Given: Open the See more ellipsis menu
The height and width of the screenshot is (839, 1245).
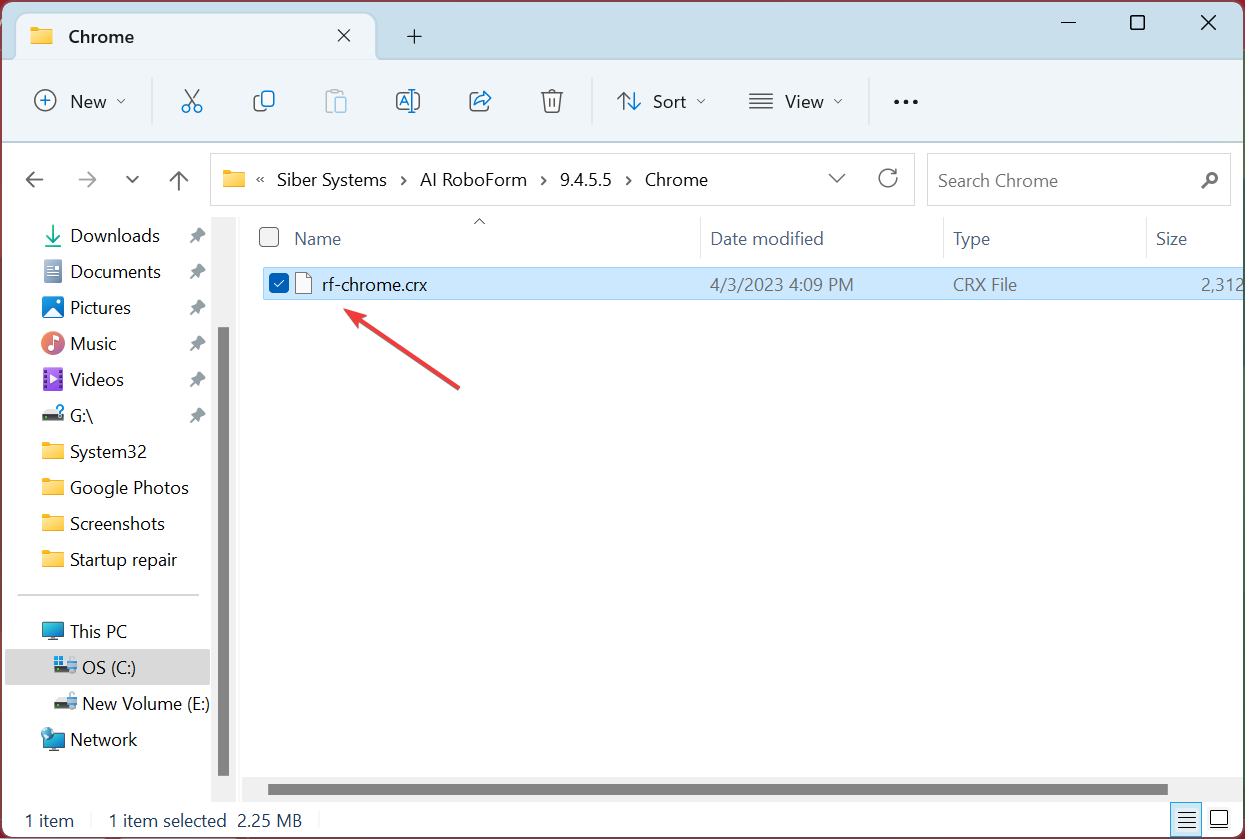Looking at the screenshot, I should pos(905,101).
